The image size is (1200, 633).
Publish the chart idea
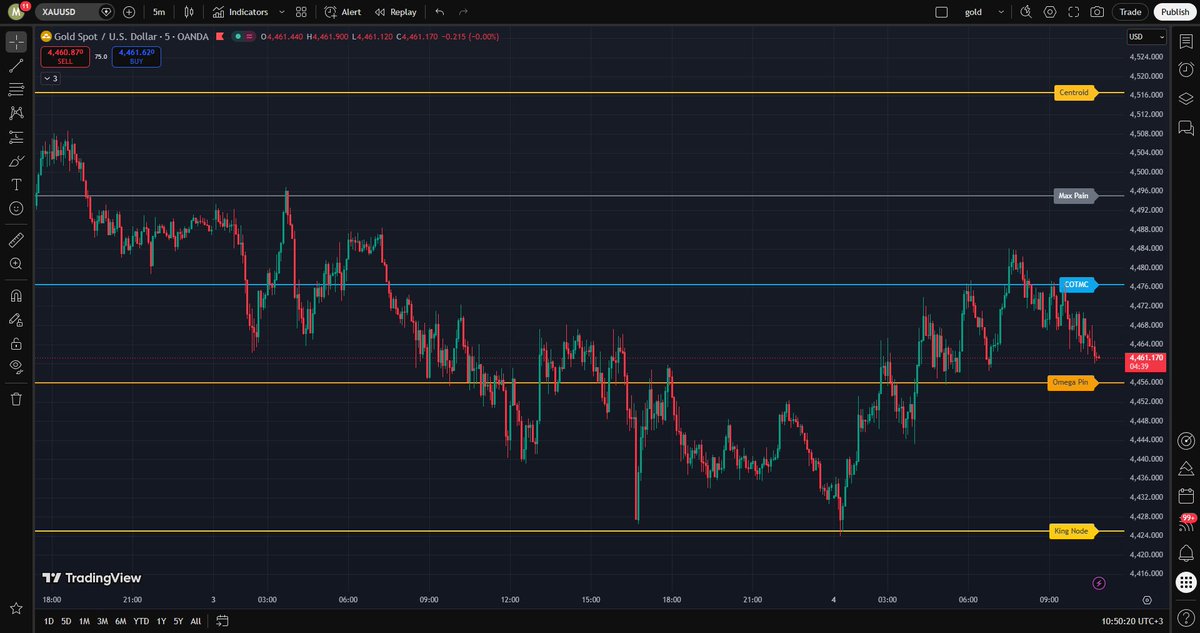[1173, 12]
